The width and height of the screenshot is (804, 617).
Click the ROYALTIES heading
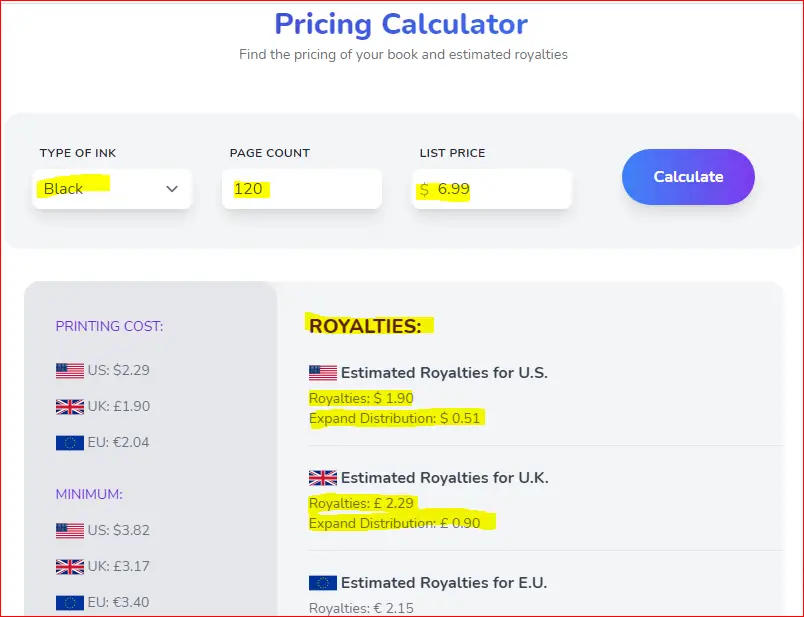coord(365,326)
